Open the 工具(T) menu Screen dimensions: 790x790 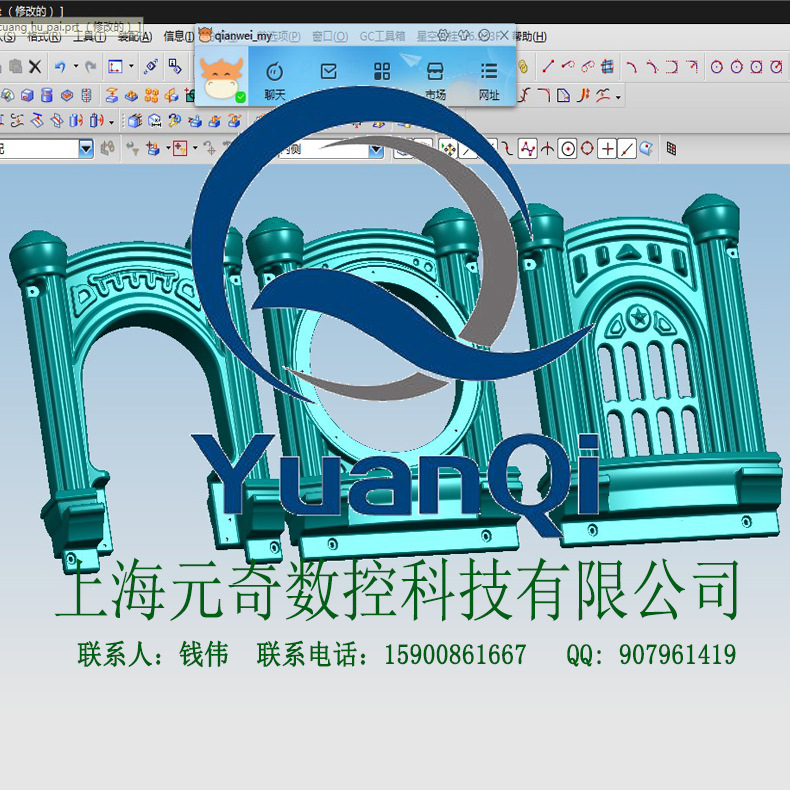point(90,37)
